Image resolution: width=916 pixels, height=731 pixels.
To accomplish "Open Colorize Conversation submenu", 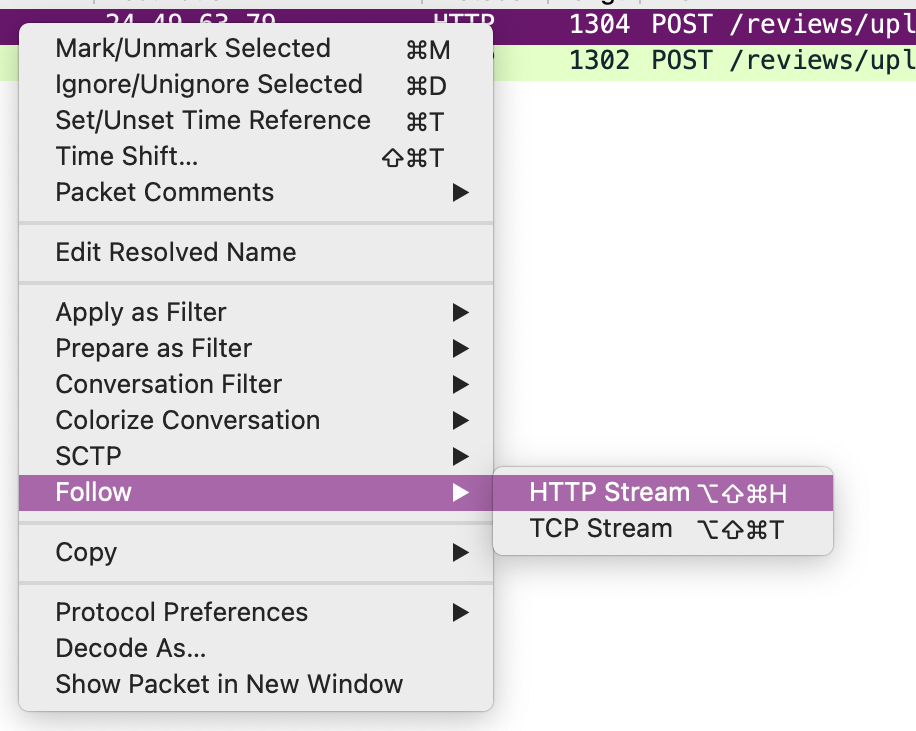I will pos(188,420).
